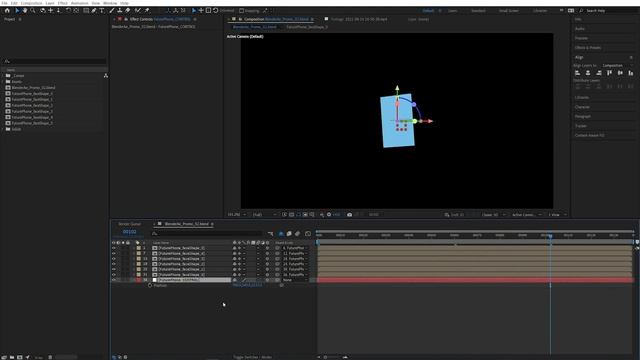Toggle visibility eye of layer 25
This screenshot has width=640, height=360.
pos(114,269)
